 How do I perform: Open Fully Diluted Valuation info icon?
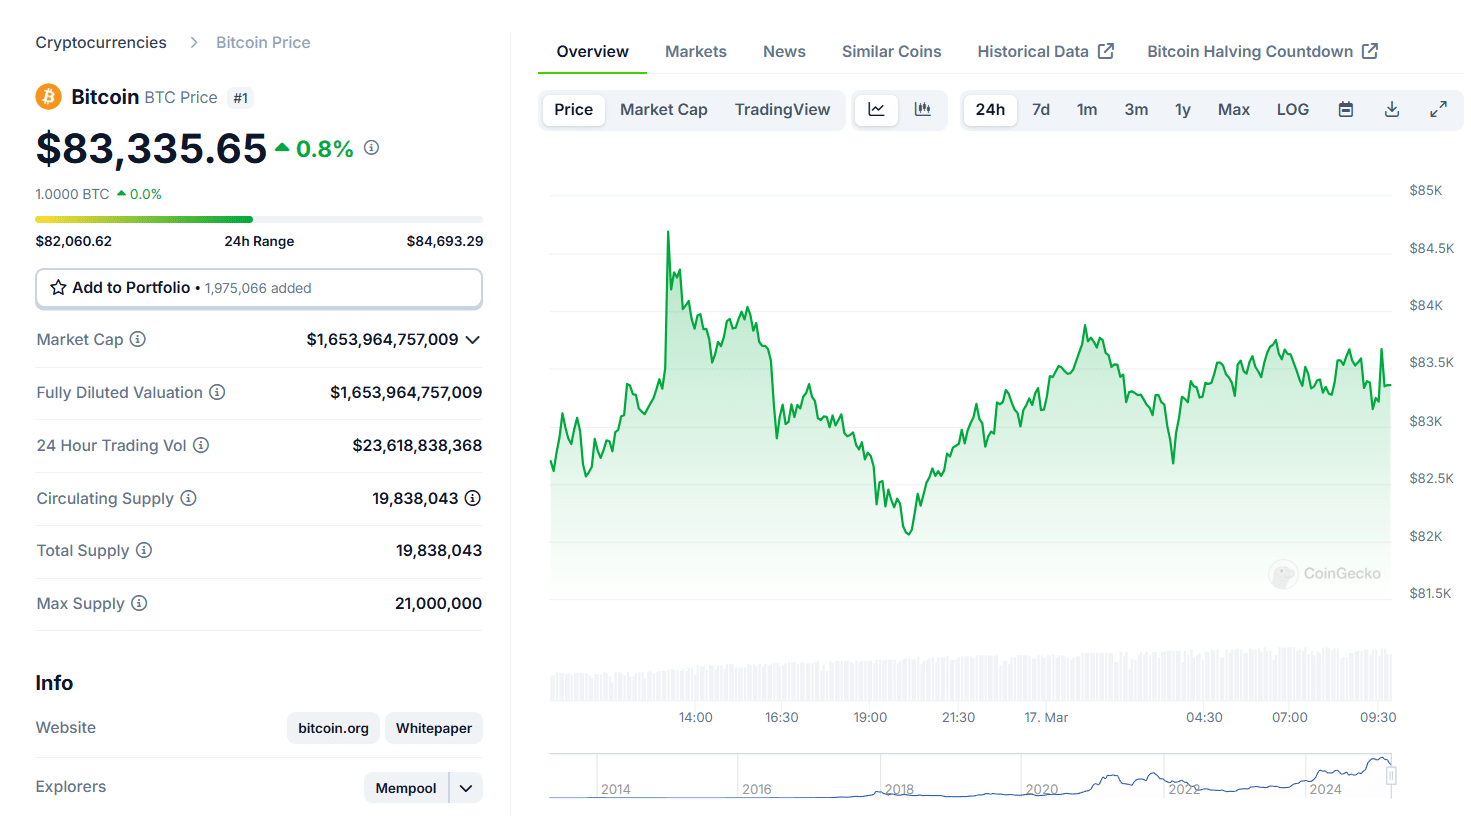click(217, 392)
